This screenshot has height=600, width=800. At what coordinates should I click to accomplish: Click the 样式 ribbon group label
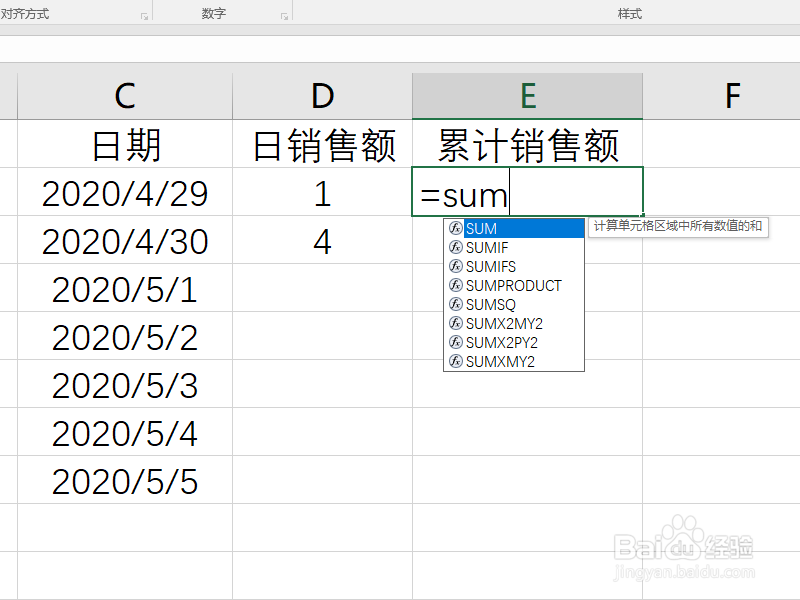pos(630,14)
